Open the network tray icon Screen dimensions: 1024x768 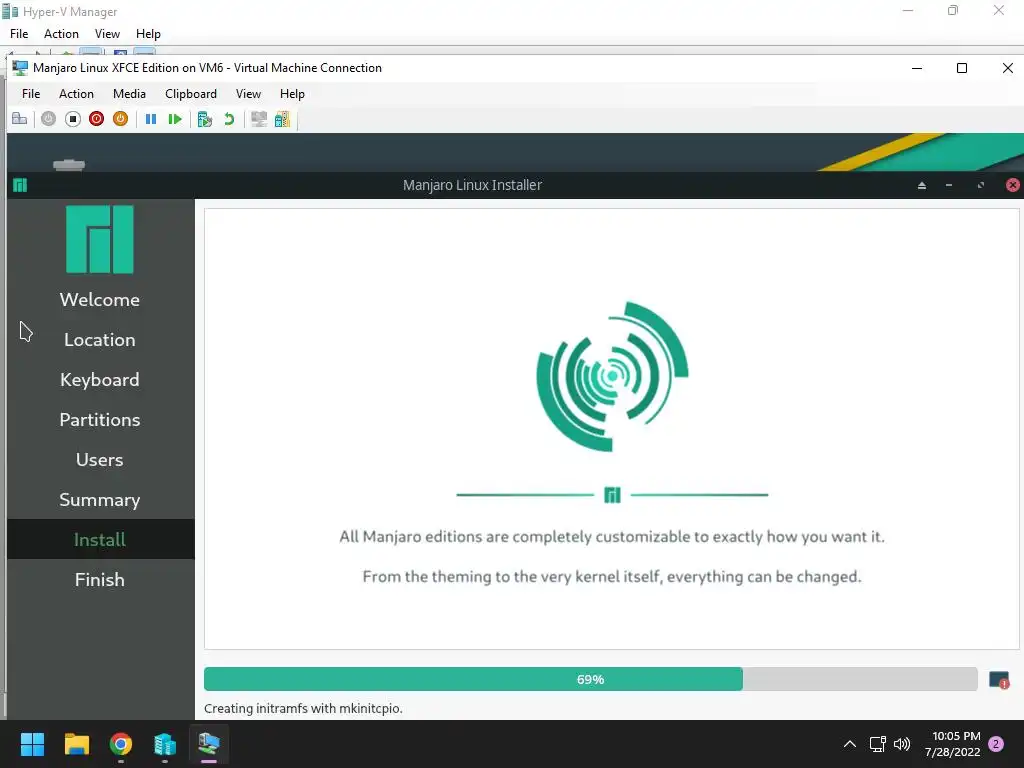coord(877,744)
